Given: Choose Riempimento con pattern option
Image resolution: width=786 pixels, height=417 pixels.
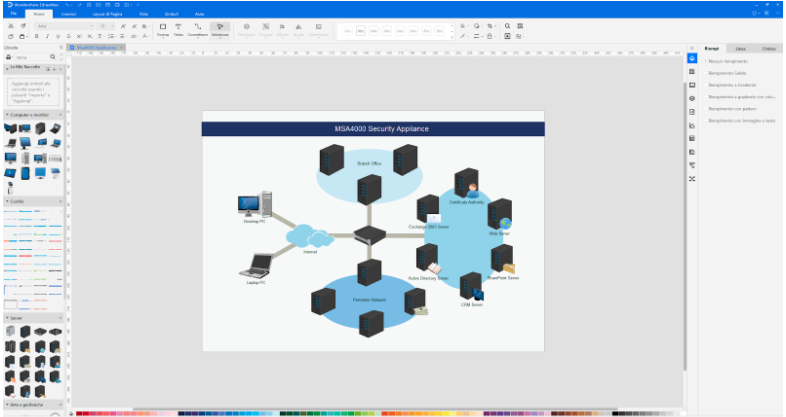Looking at the screenshot, I should click(731, 109).
